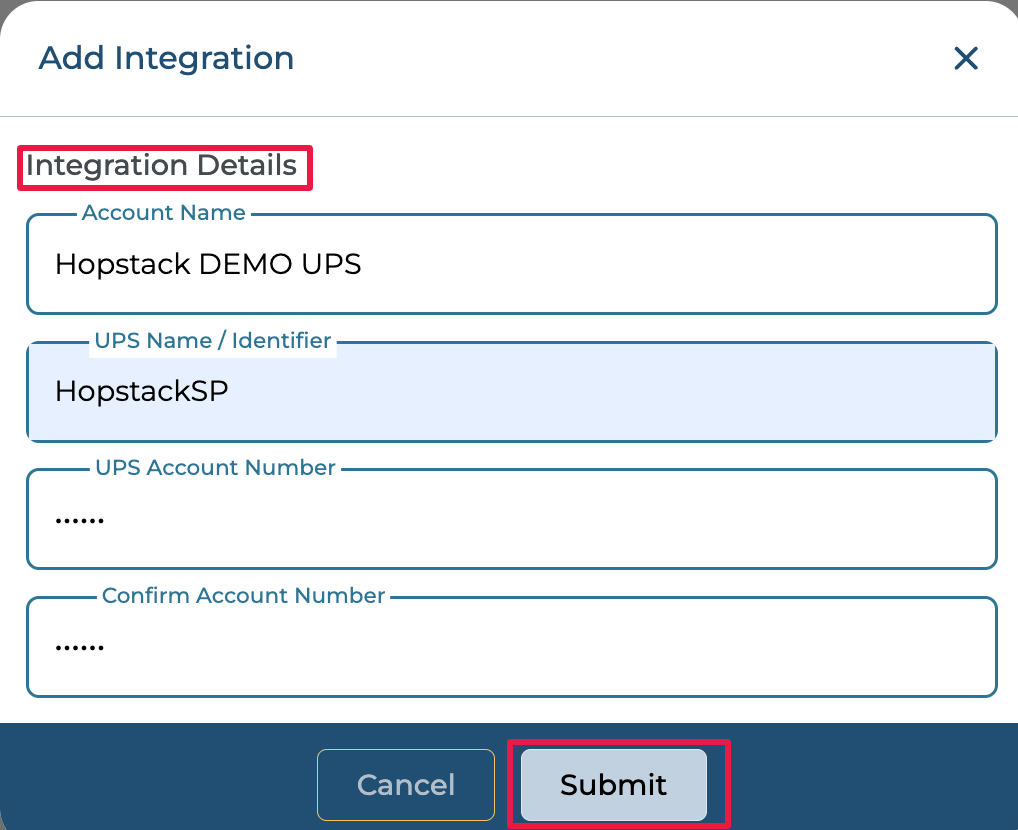Click masked dots in Confirm Account Number

[79, 648]
